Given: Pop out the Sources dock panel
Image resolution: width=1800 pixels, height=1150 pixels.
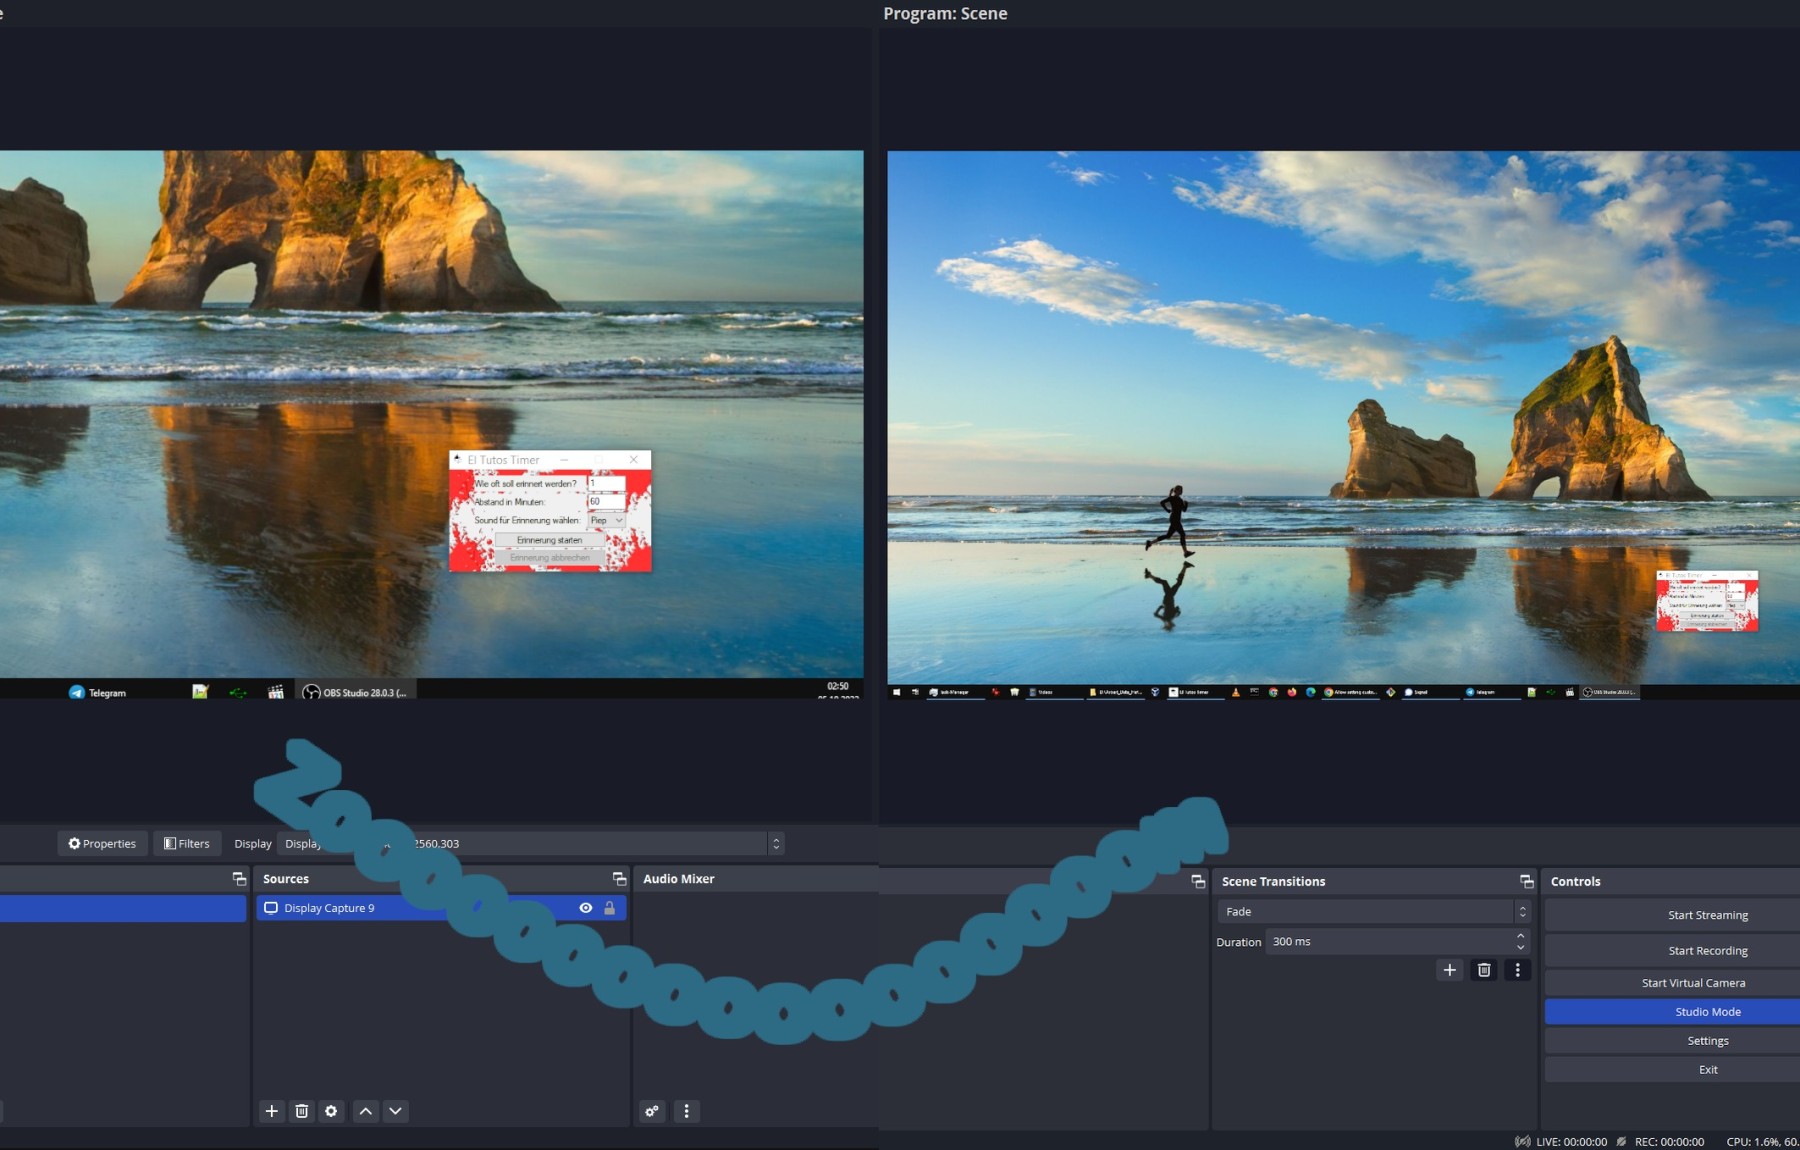Looking at the screenshot, I should pyautogui.click(x=619, y=879).
